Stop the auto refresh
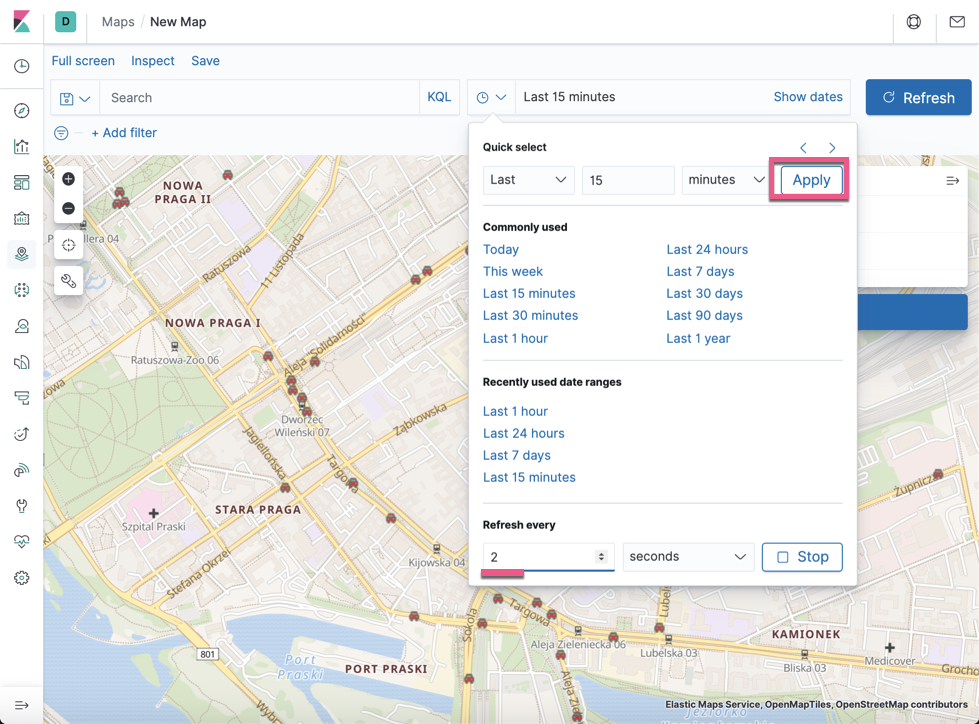979x724 pixels. tap(802, 557)
